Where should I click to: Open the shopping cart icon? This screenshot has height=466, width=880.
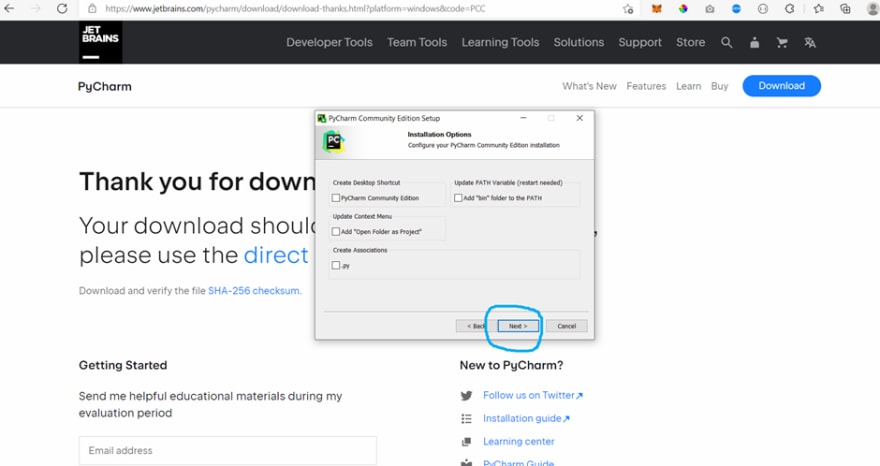tap(782, 43)
